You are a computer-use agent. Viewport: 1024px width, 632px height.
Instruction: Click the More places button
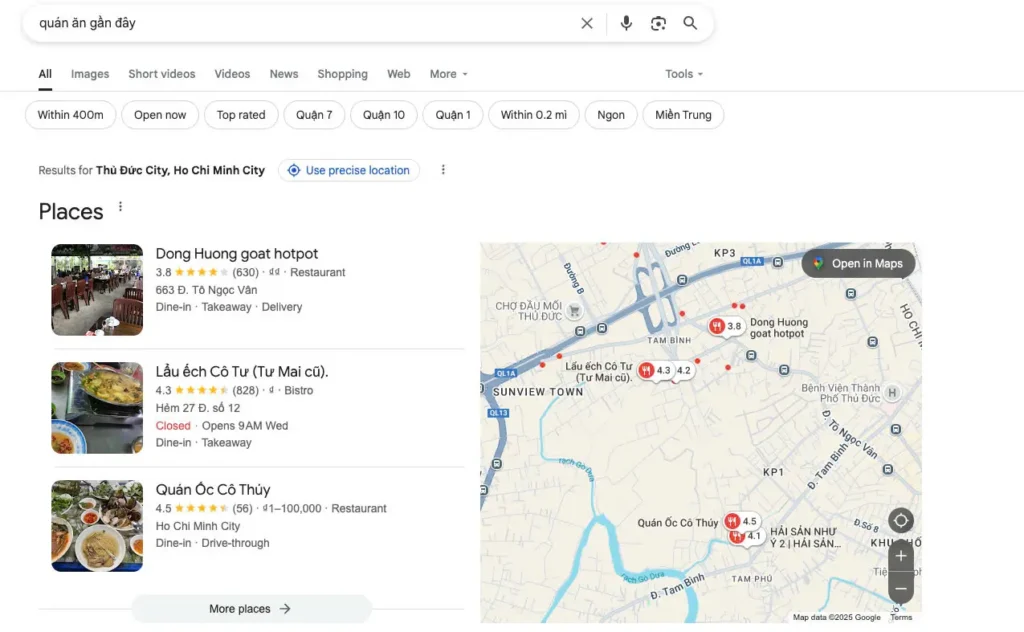[251, 608]
